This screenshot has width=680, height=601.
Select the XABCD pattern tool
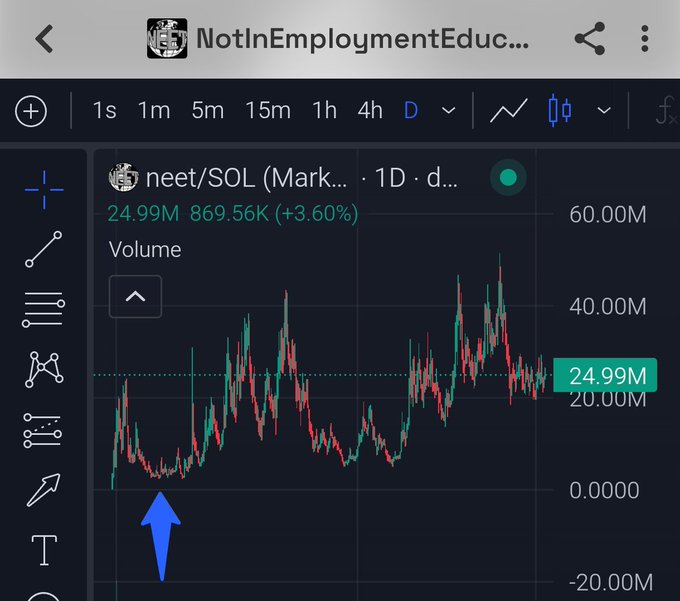point(44,369)
